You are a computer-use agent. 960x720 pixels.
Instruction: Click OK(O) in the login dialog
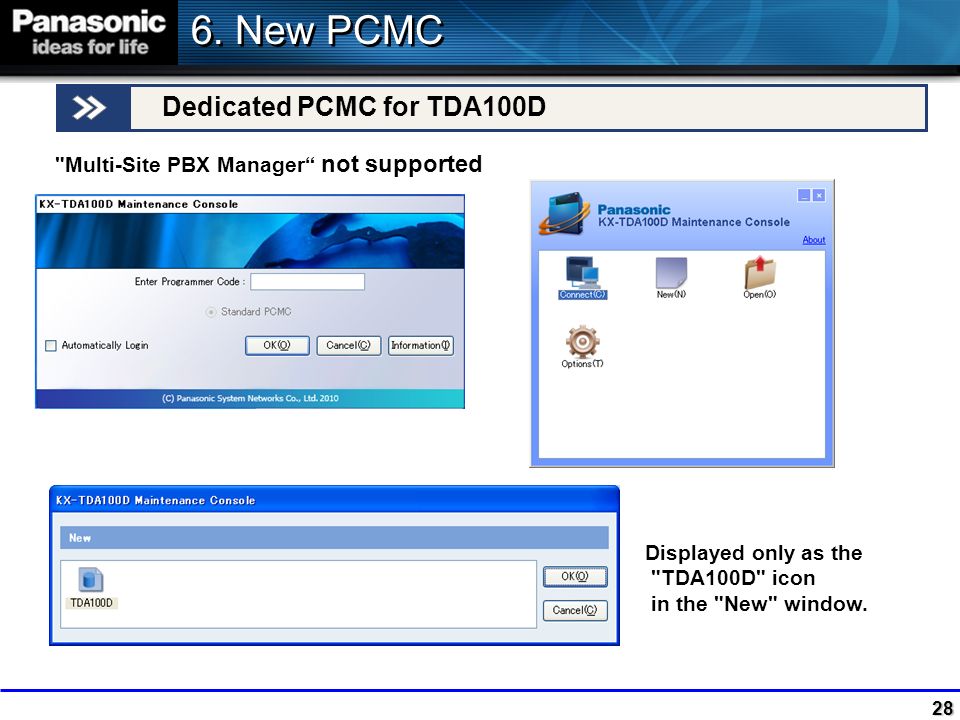tap(277, 345)
